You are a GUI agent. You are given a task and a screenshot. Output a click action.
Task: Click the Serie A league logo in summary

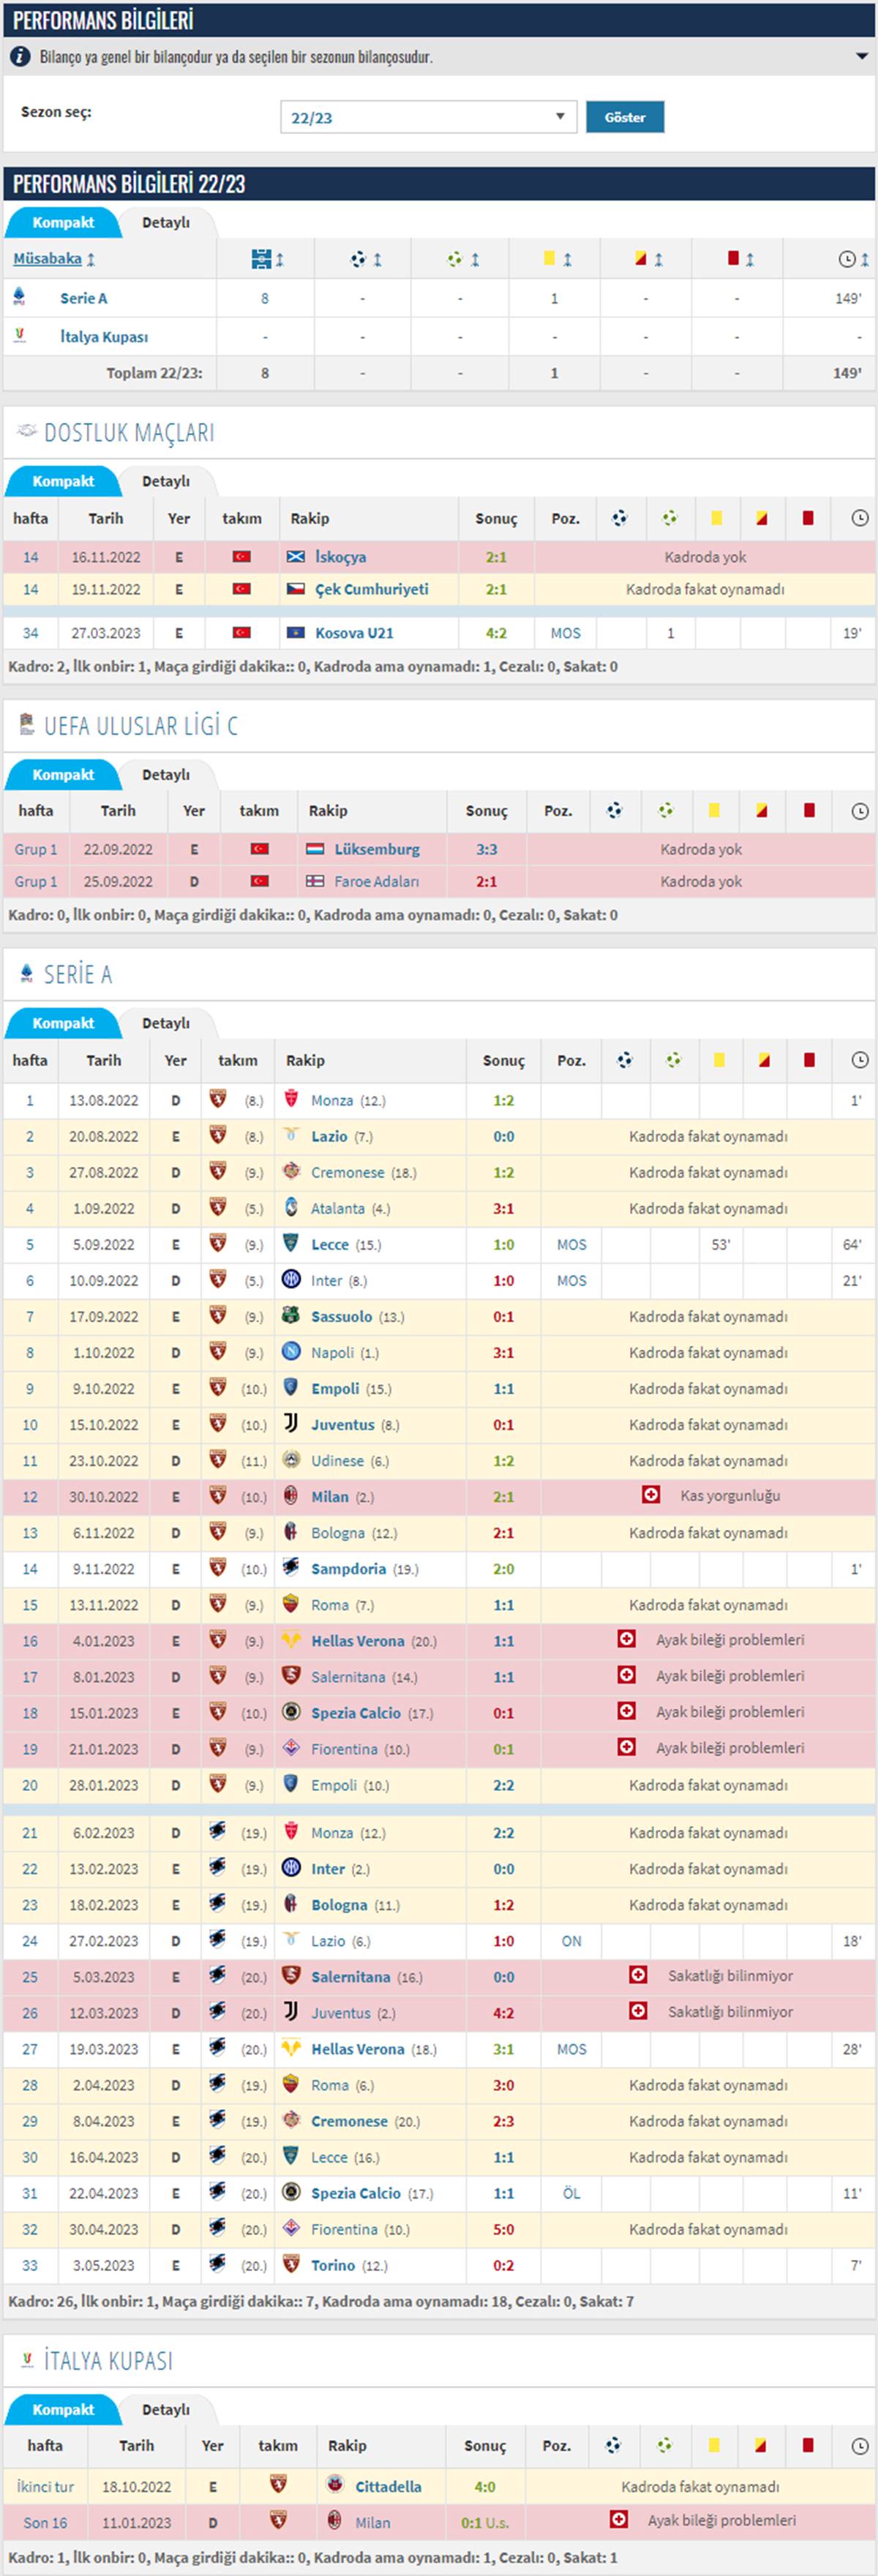click(19, 296)
